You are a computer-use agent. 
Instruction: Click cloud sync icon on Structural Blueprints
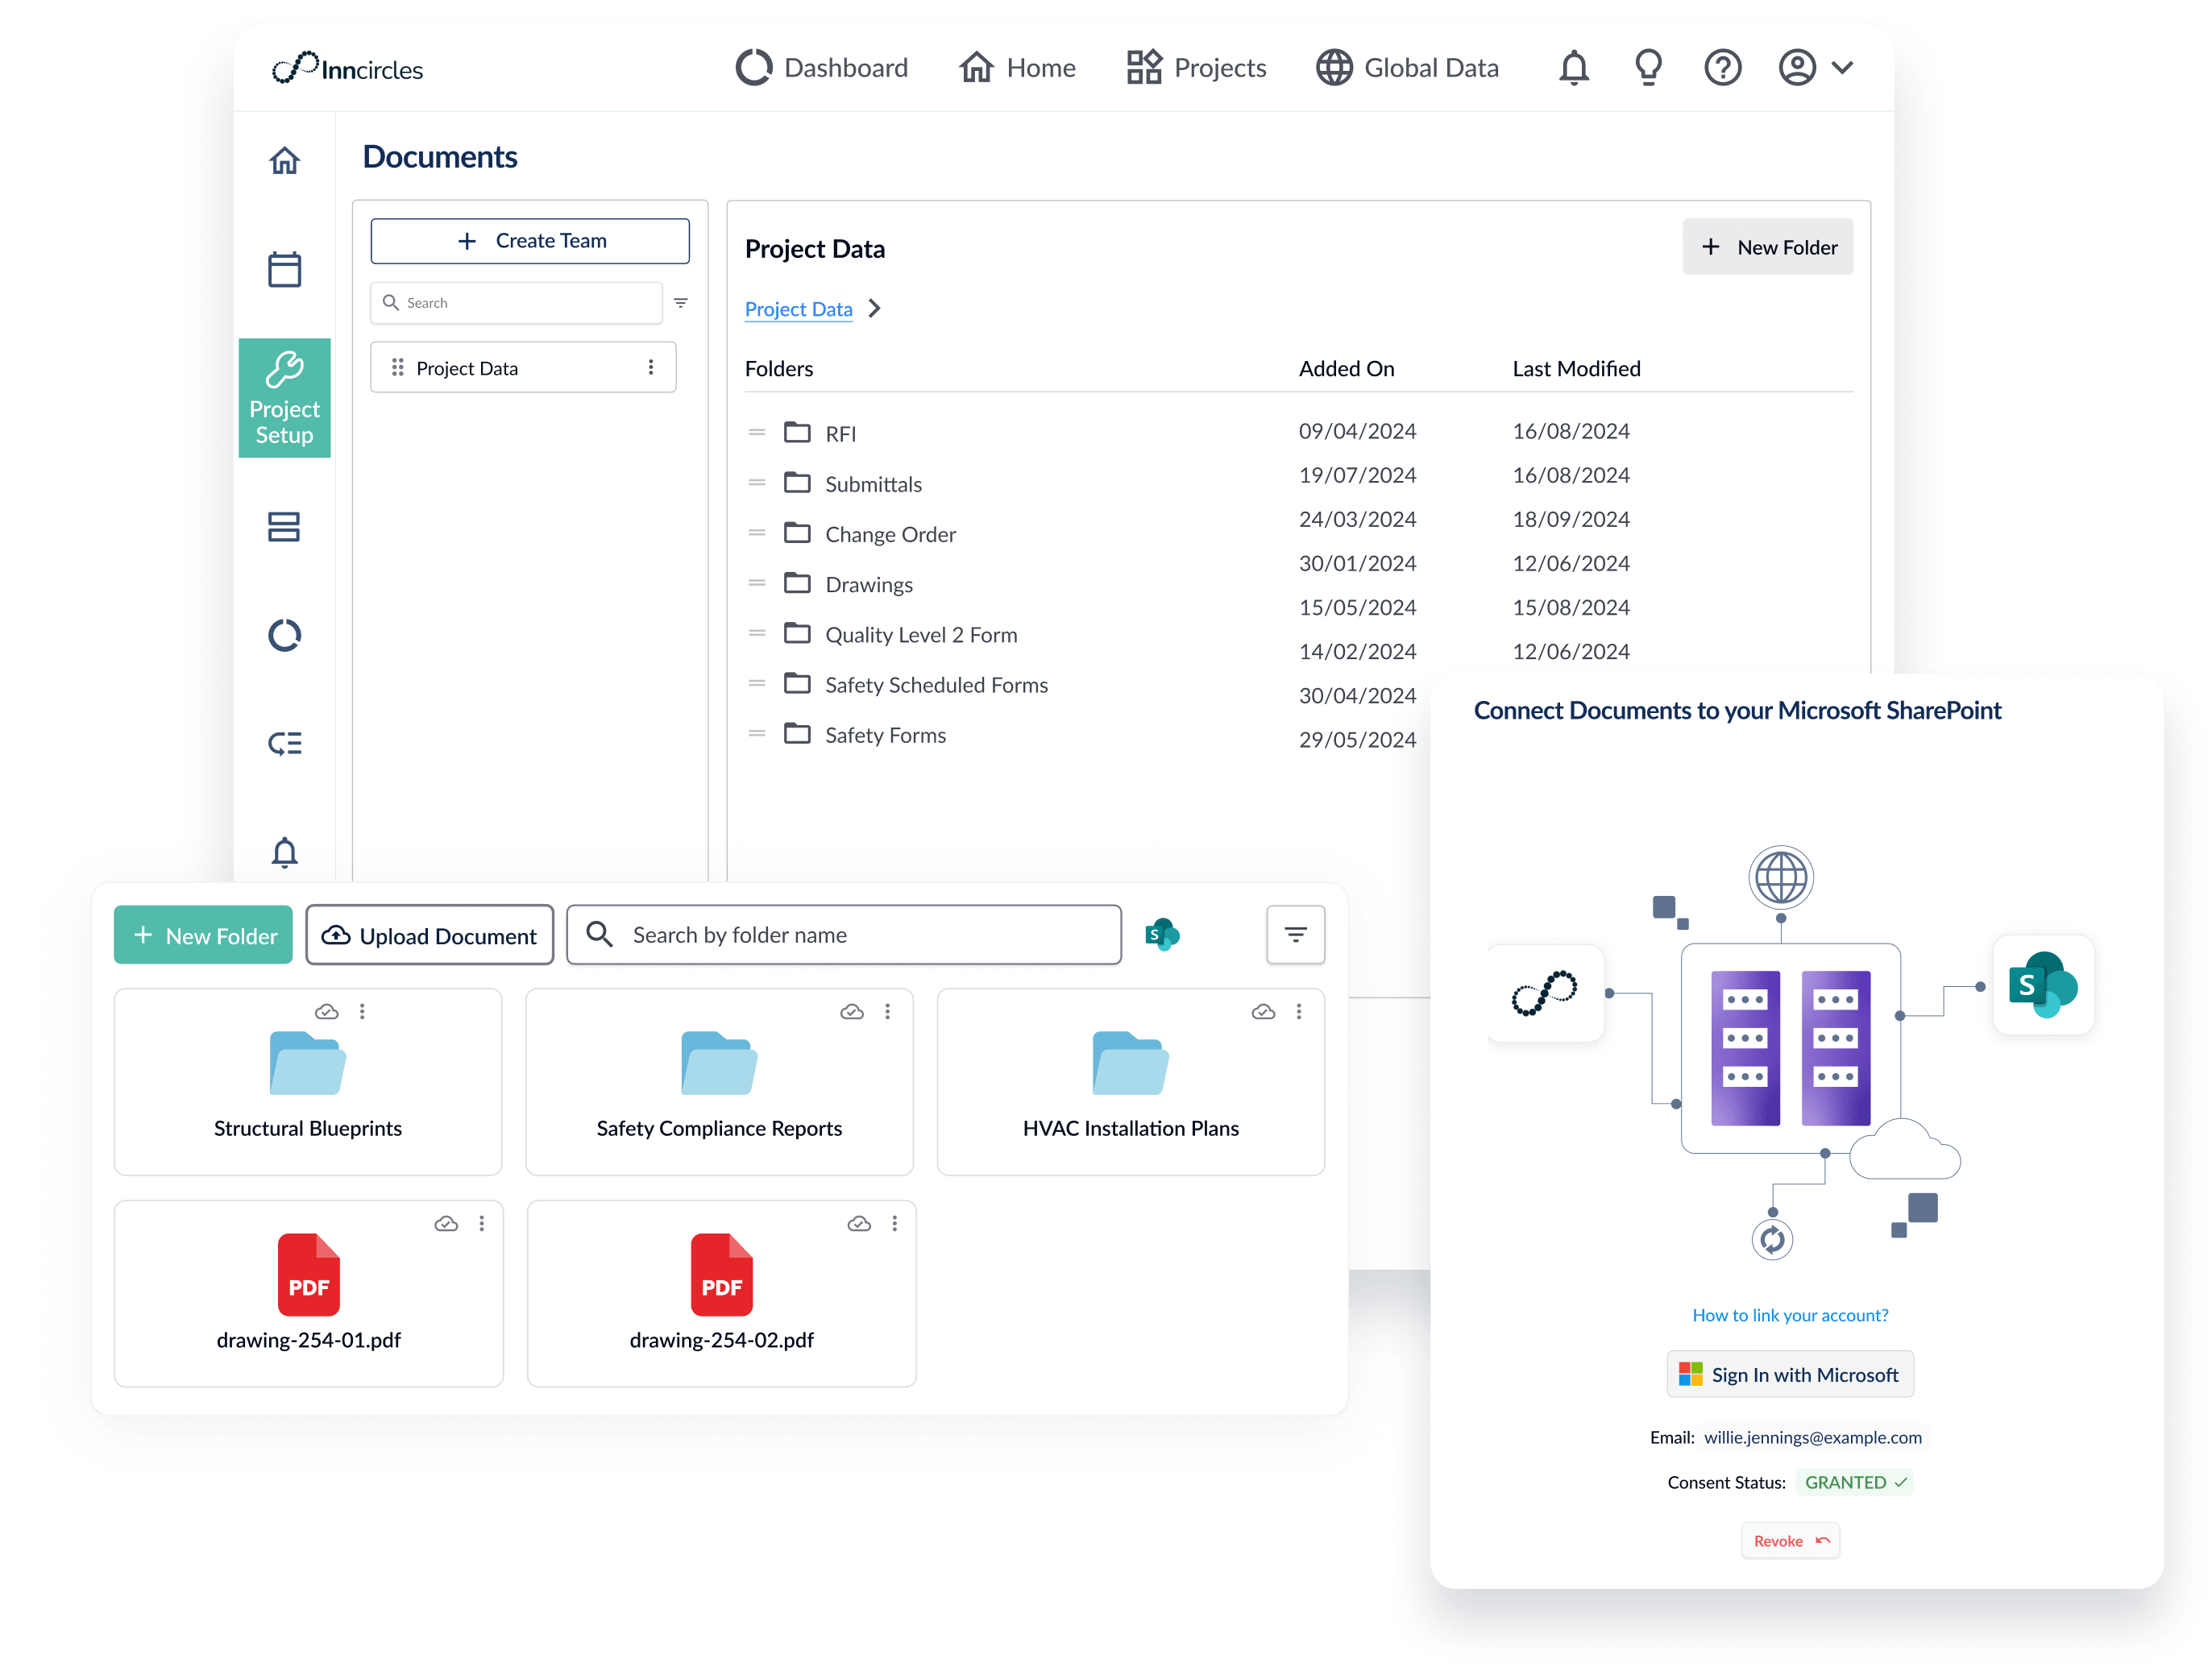[x=326, y=1012]
